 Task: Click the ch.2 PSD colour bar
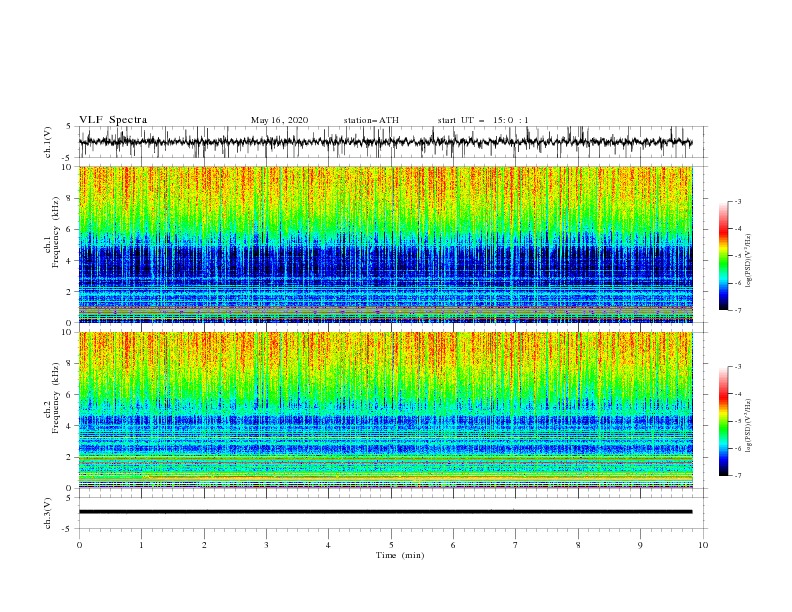tap(723, 421)
